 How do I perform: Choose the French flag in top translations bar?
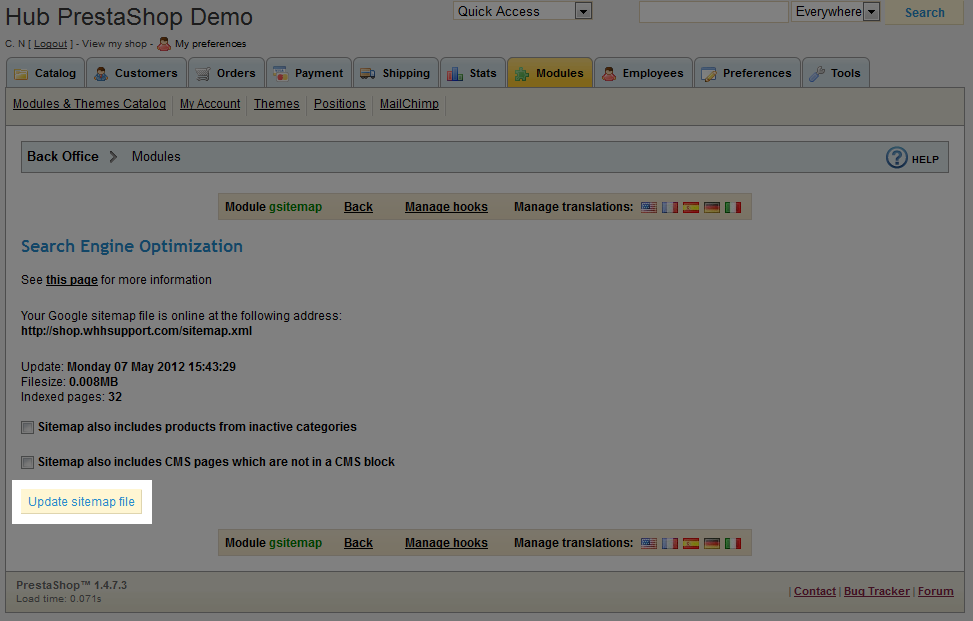point(670,207)
